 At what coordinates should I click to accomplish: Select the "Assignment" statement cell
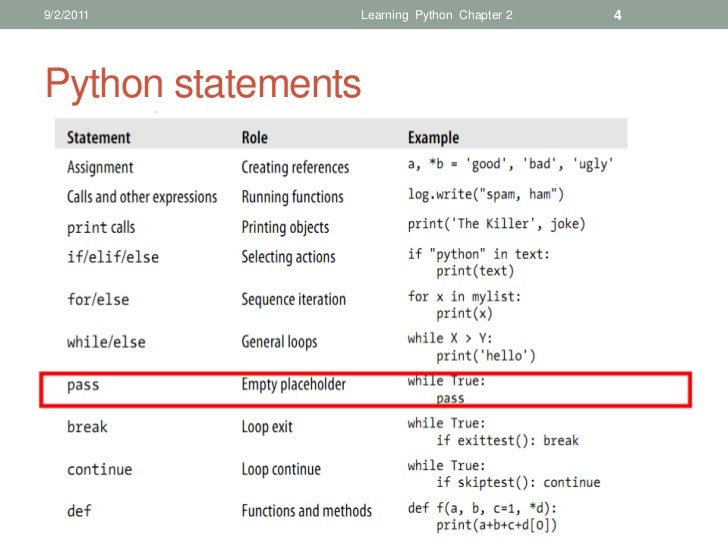click(x=100, y=167)
